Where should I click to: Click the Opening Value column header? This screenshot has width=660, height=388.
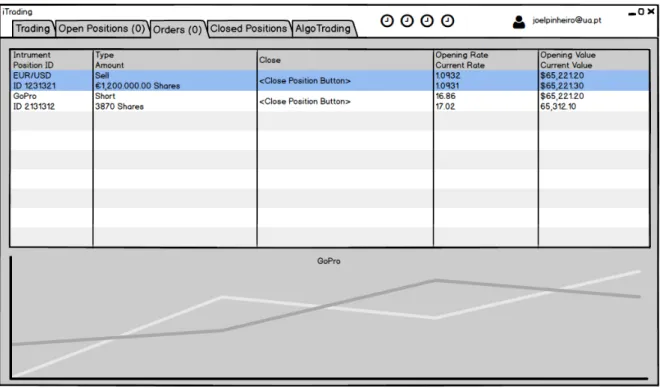point(568,55)
